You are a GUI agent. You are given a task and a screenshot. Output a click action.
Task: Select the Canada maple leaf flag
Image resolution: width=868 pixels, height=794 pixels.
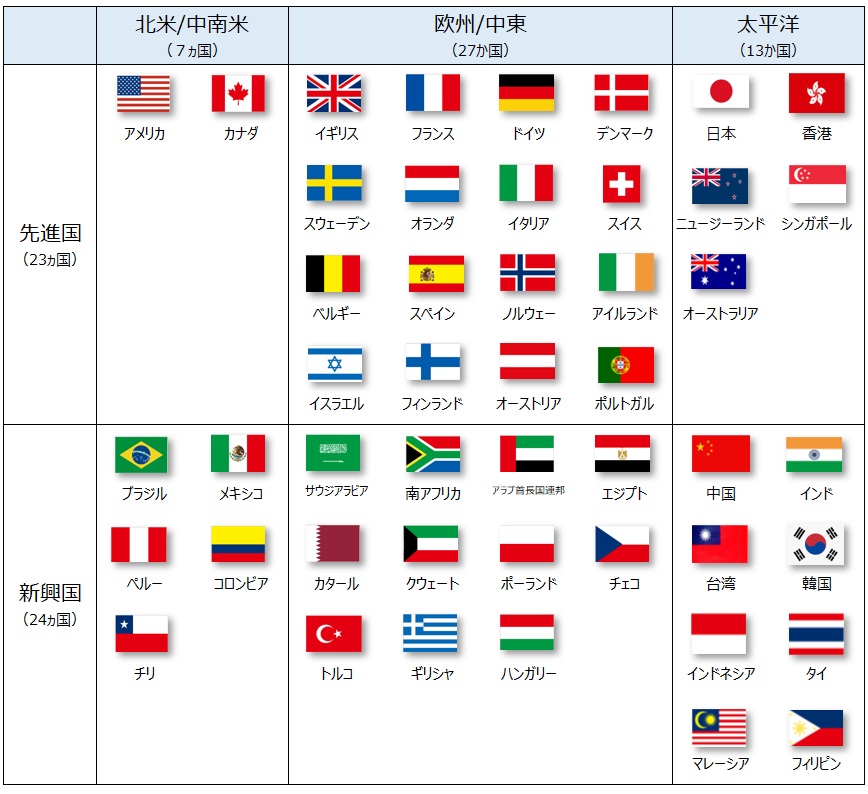point(238,93)
